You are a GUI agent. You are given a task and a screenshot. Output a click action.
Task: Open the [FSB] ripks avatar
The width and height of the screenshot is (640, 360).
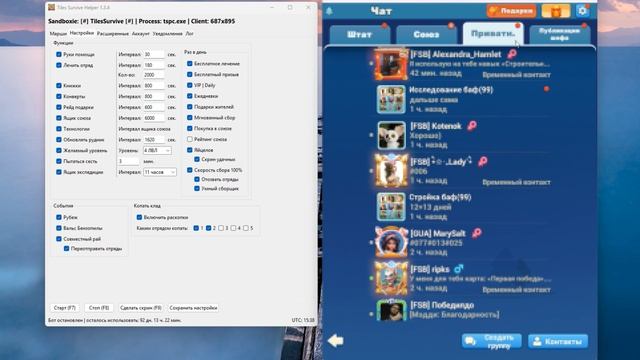[391, 278]
